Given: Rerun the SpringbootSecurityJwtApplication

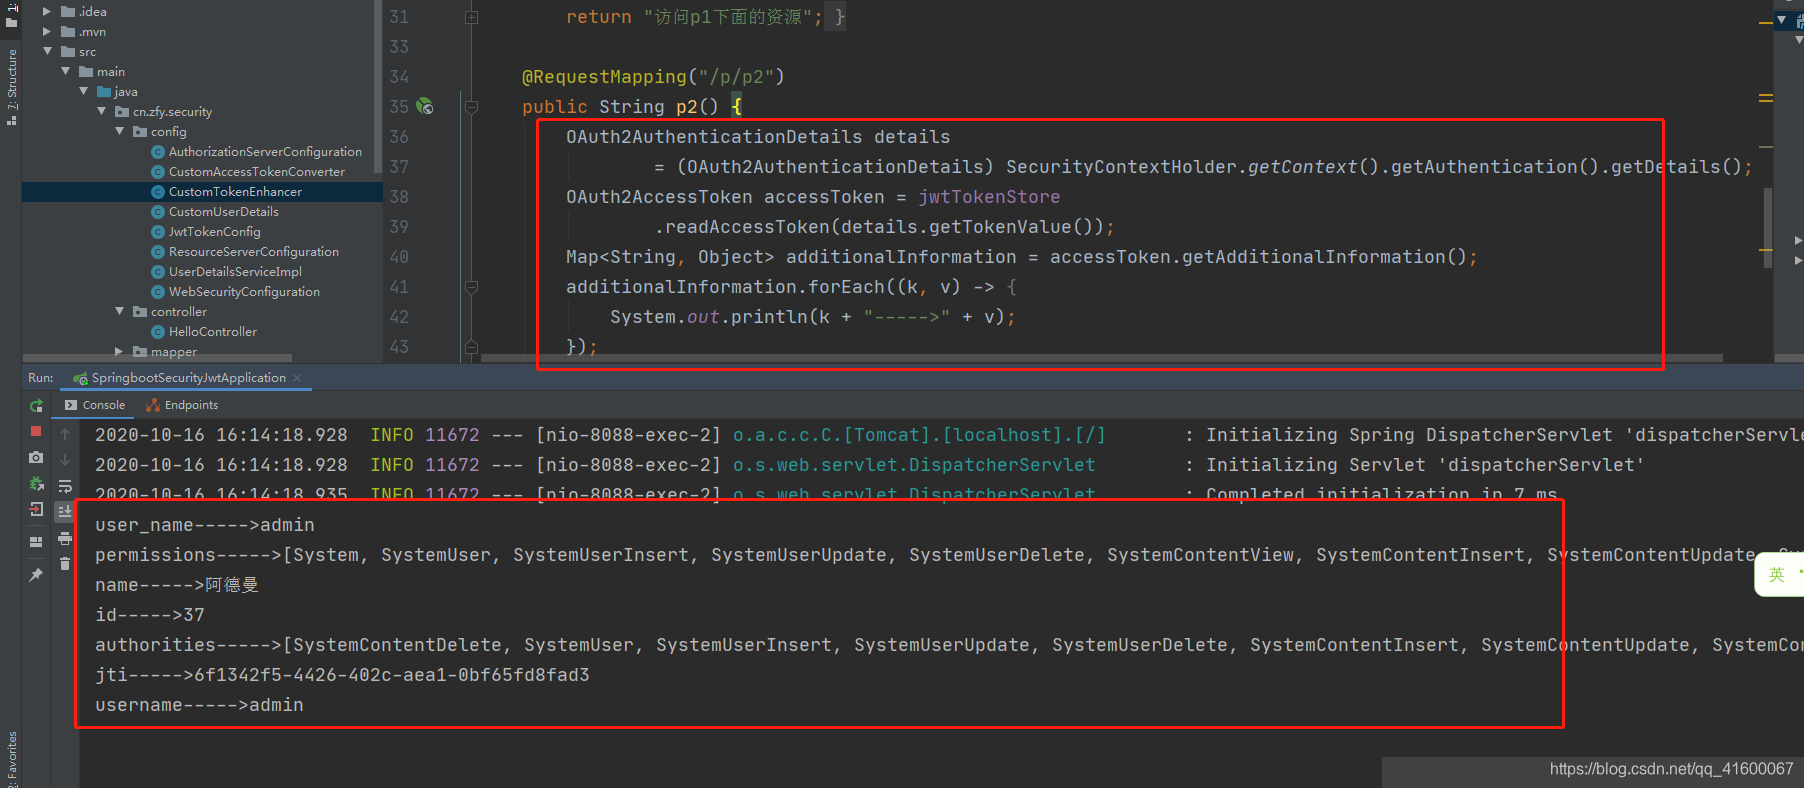Looking at the screenshot, I should (36, 405).
